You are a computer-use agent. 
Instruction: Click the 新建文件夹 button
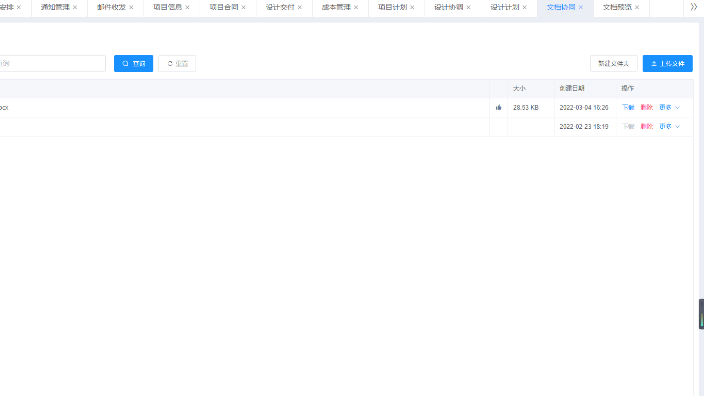(x=613, y=63)
